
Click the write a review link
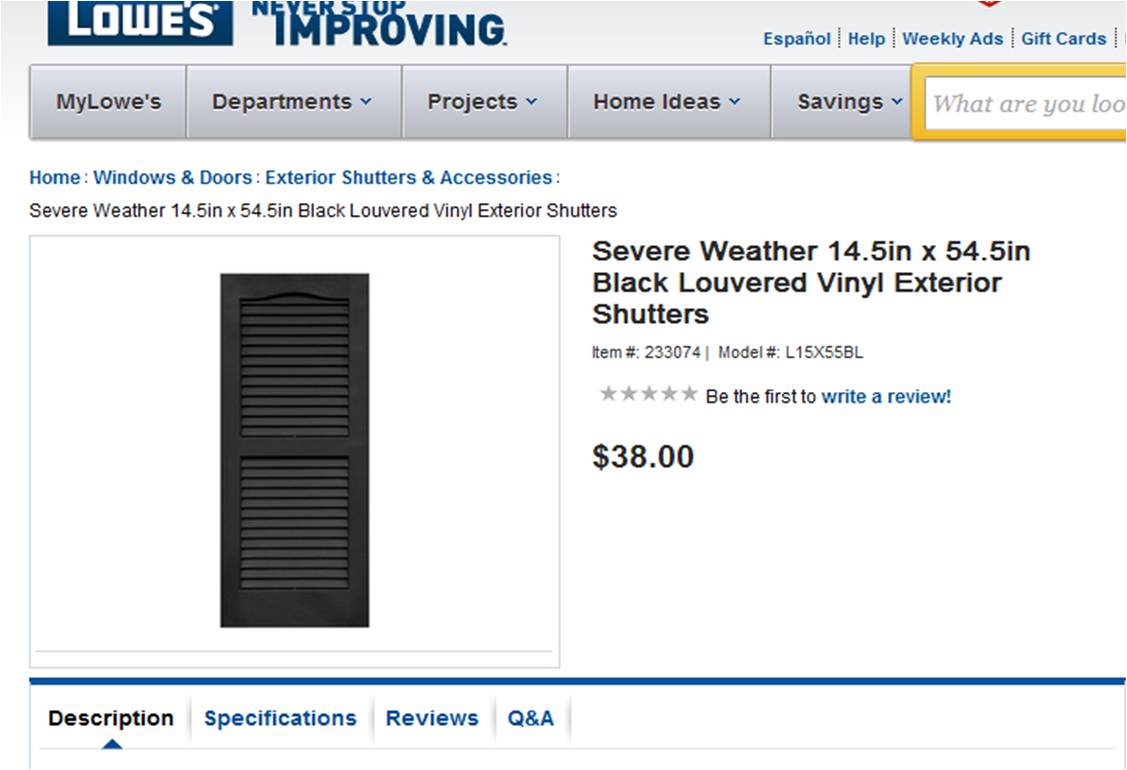pyautogui.click(x=886, y=397)
